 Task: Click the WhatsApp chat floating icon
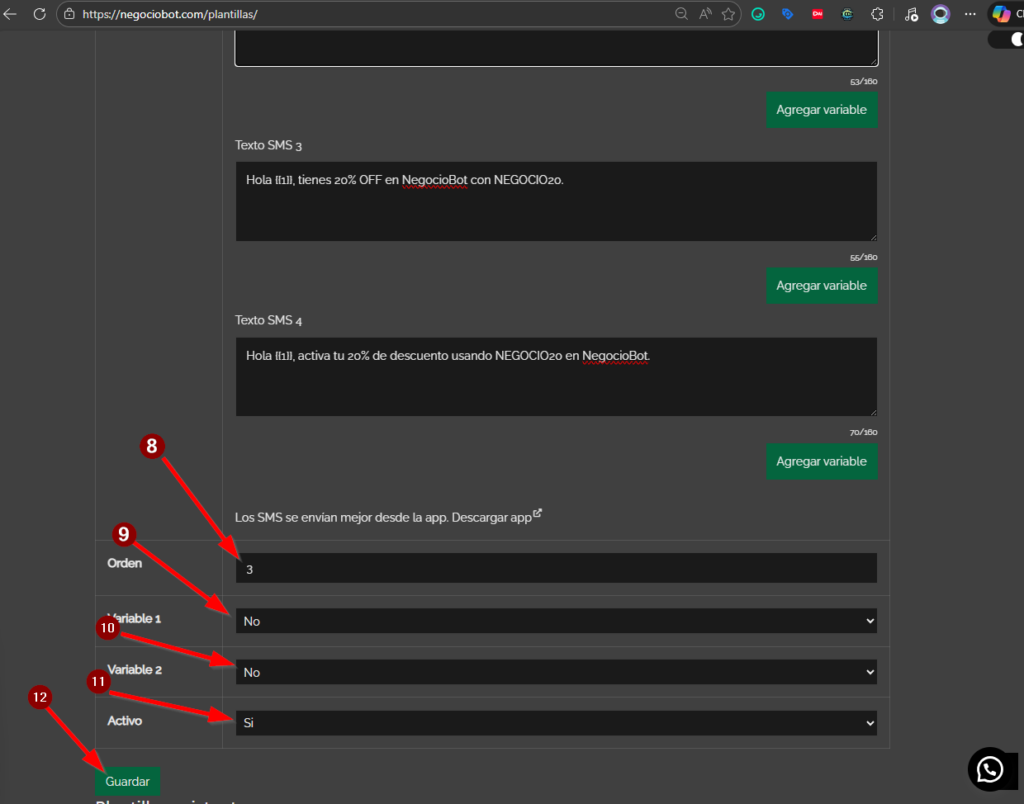(990, 769)
